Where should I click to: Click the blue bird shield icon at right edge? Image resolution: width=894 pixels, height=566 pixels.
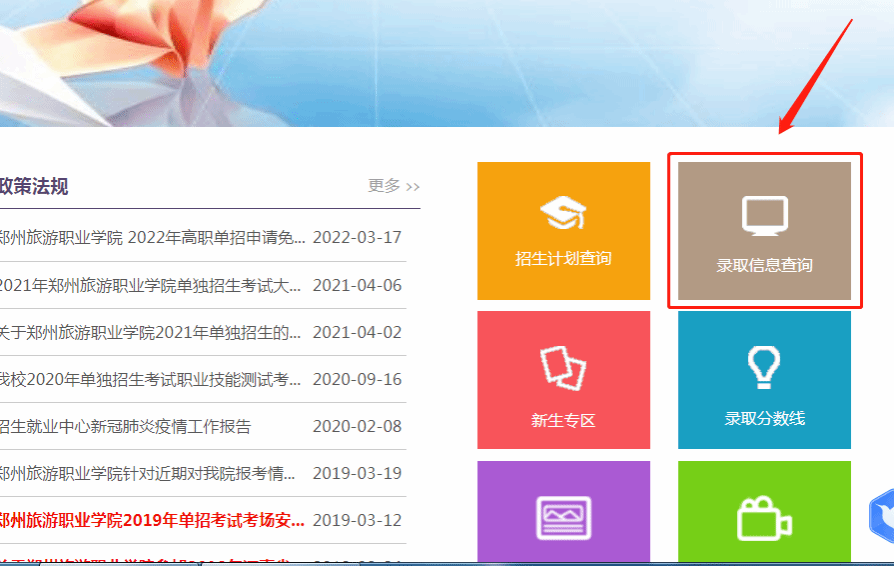point(882,517)
